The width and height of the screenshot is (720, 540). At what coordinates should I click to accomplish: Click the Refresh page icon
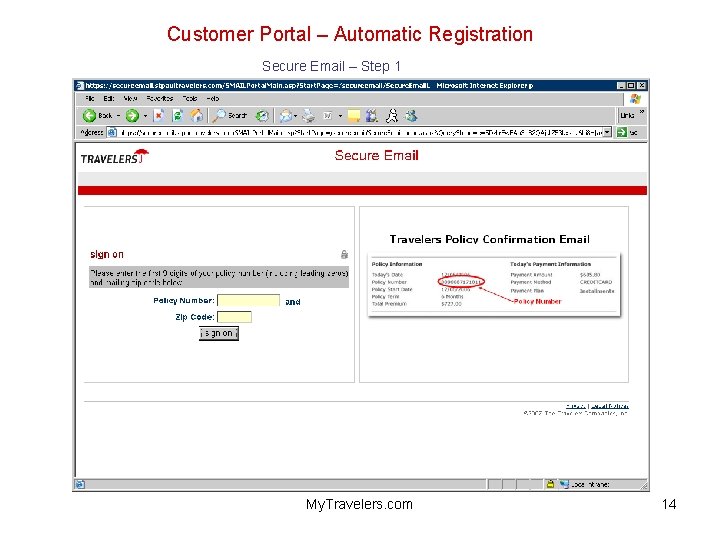point(177,116)
